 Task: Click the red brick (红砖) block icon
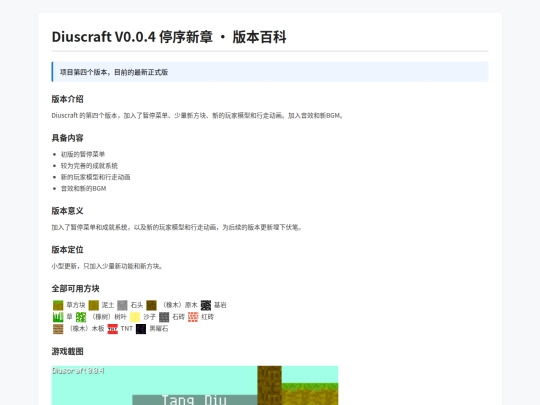(193, 317)
